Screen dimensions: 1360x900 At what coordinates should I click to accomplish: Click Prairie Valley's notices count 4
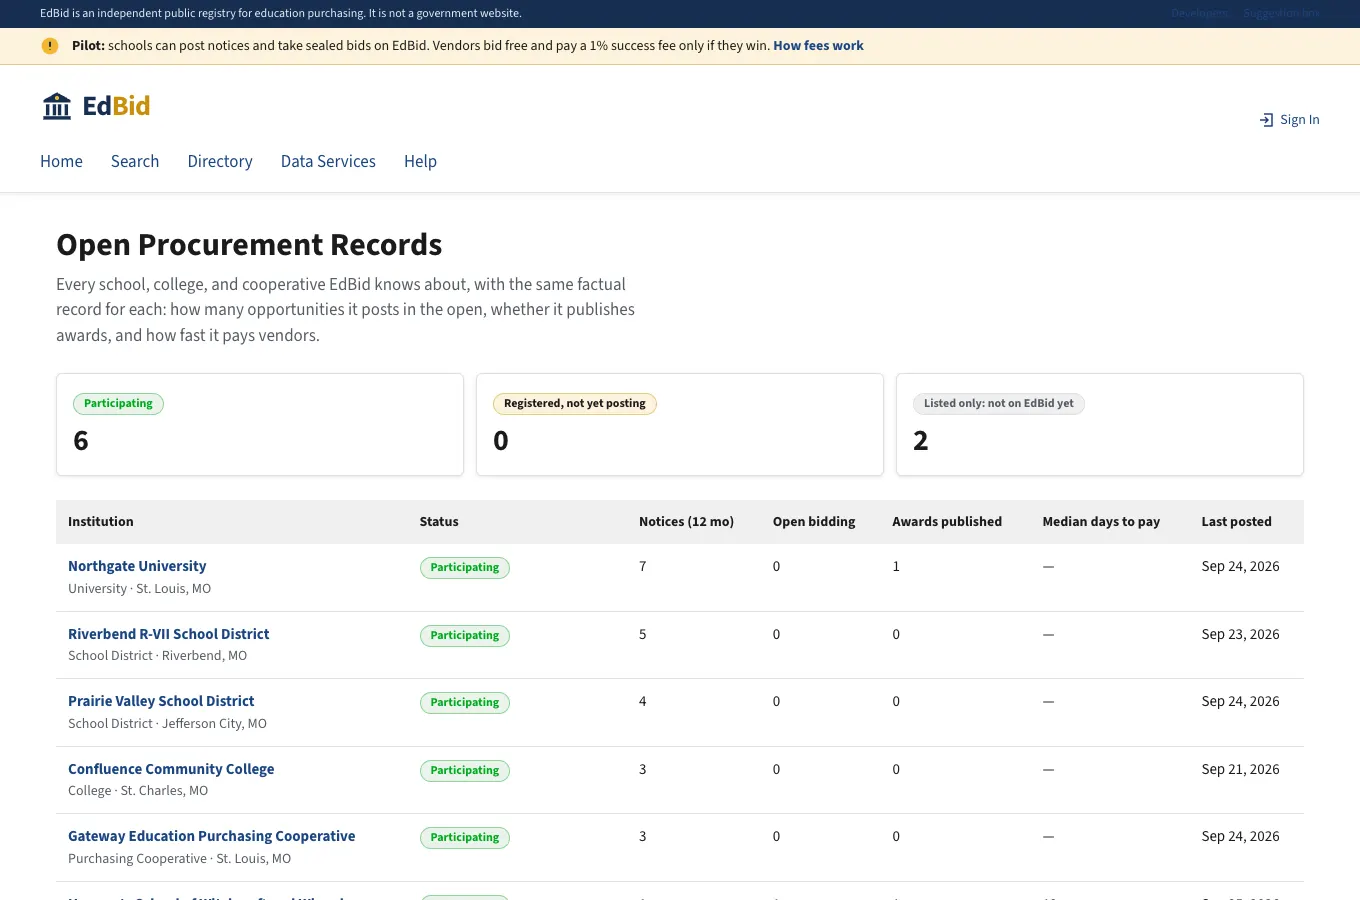(643, 701)
